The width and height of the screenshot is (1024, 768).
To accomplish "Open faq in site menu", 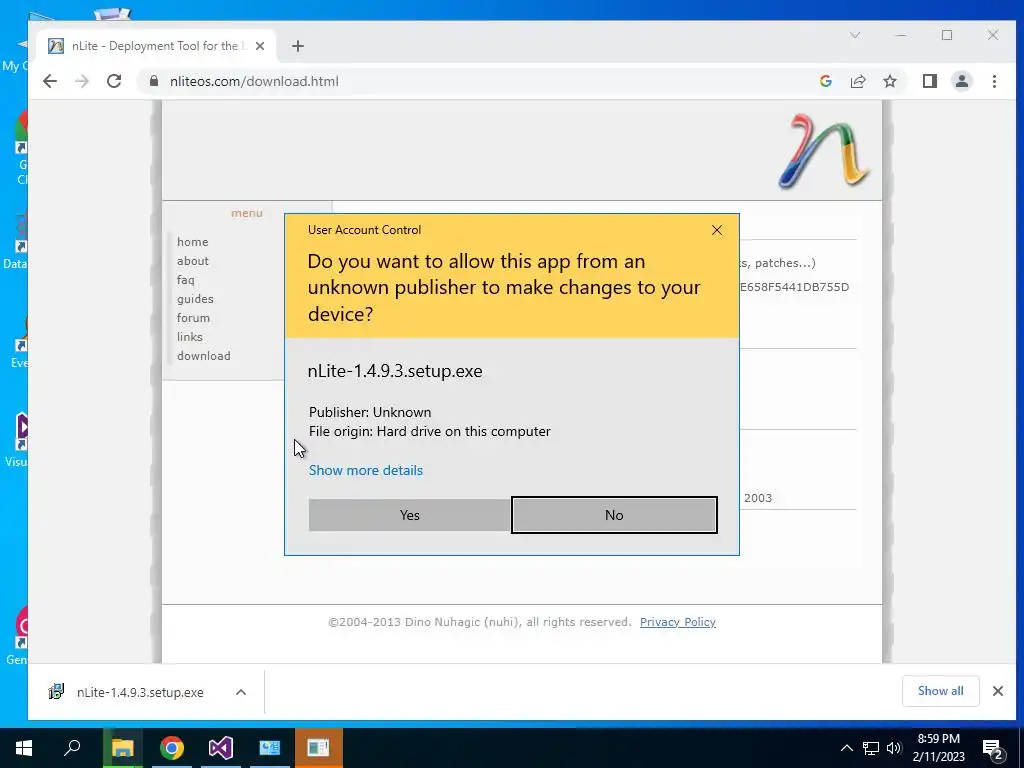I will [x=185, y=280].
